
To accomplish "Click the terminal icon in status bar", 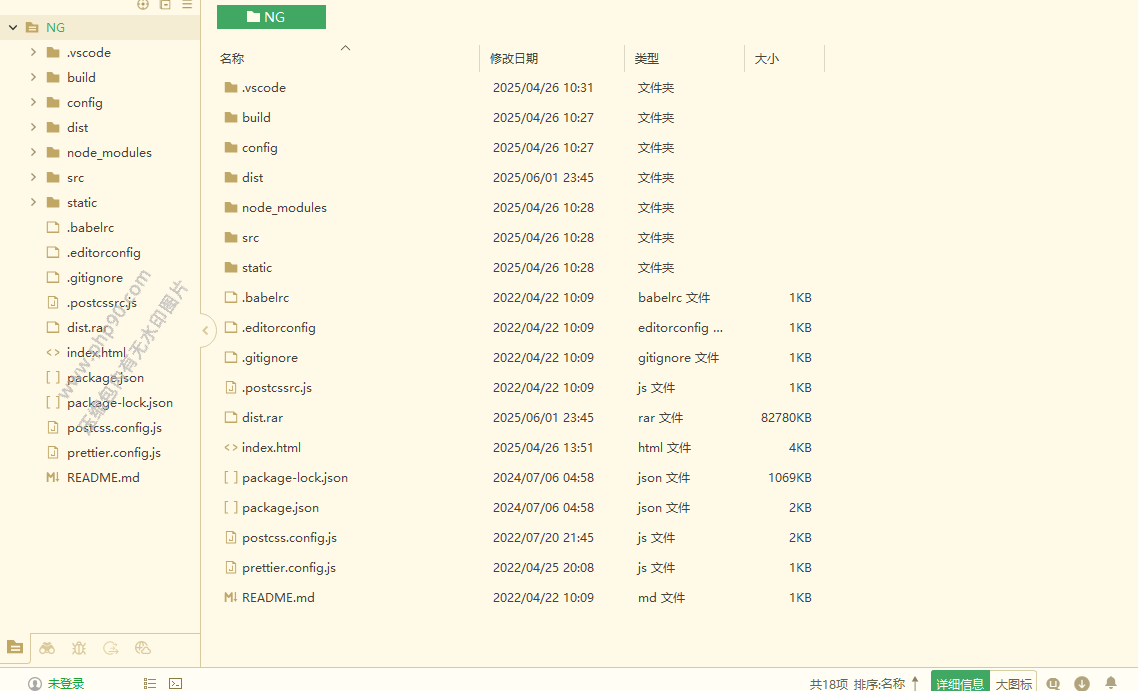I will click(x=175, y=684).
